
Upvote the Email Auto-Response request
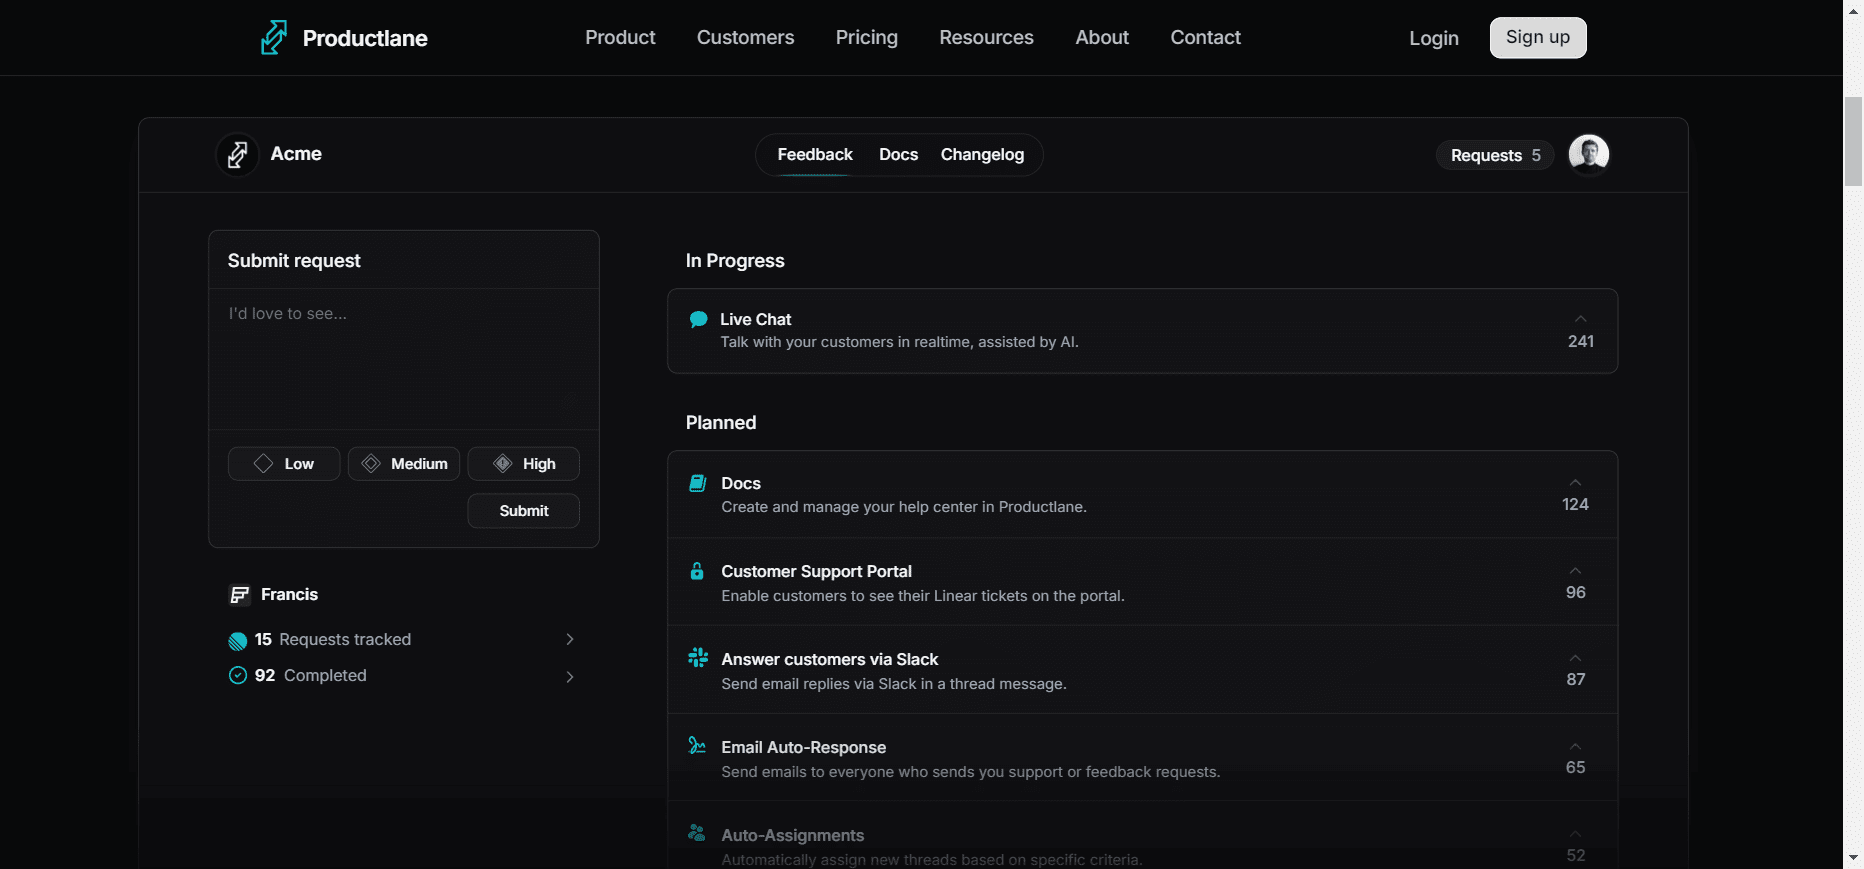coord(1575,746)
